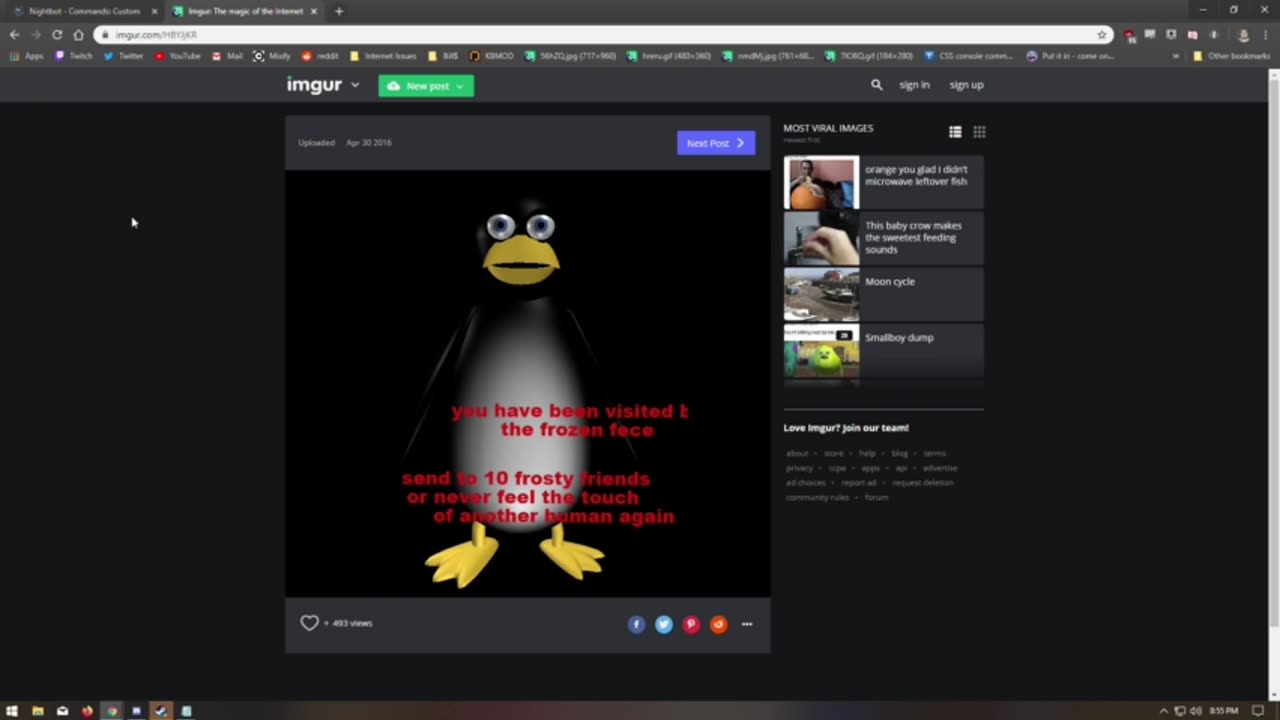Open the apps footer link
This screenshot has width=1280, height=720.
(871, 468)
